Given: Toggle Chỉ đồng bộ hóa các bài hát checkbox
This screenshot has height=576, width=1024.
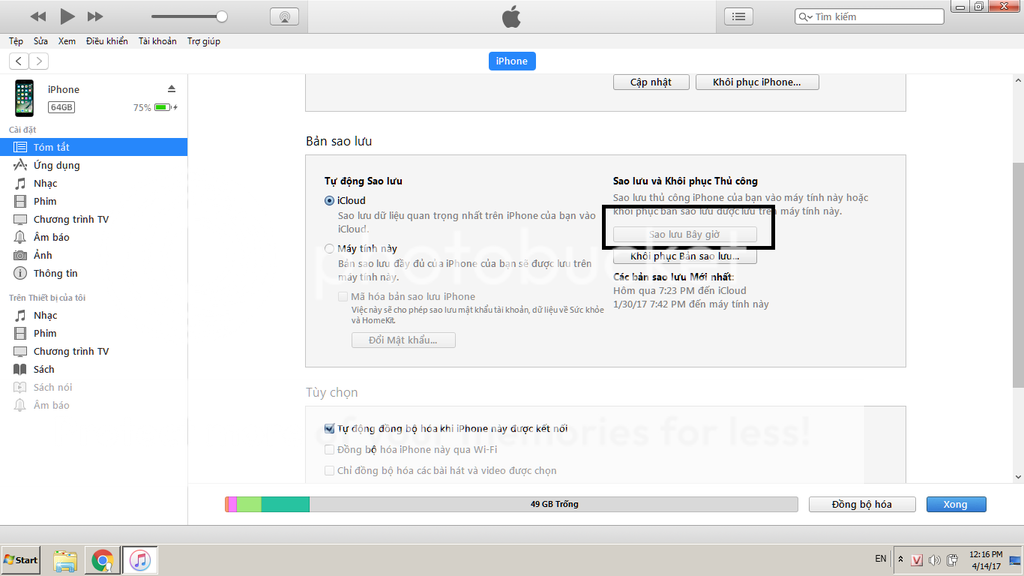Looking at the screenshot, I should coord(329,470).
